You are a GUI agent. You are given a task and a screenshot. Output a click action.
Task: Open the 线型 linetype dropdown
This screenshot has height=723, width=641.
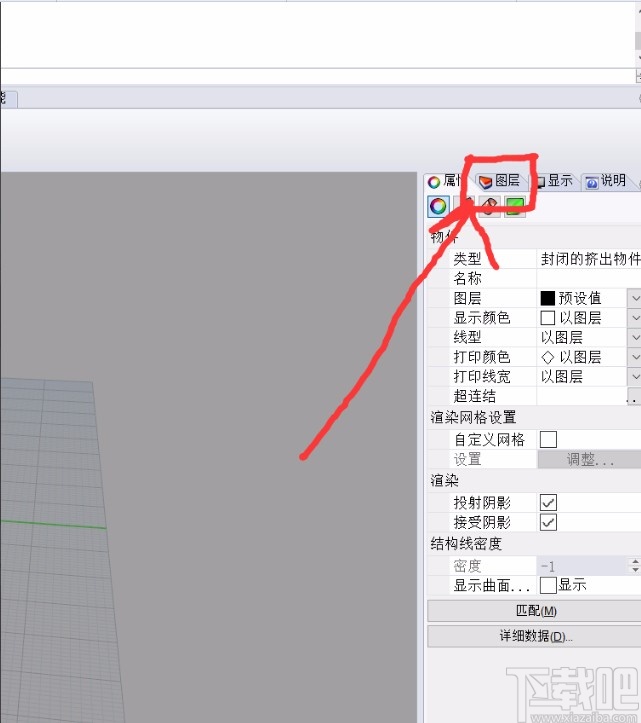point(635,338)
